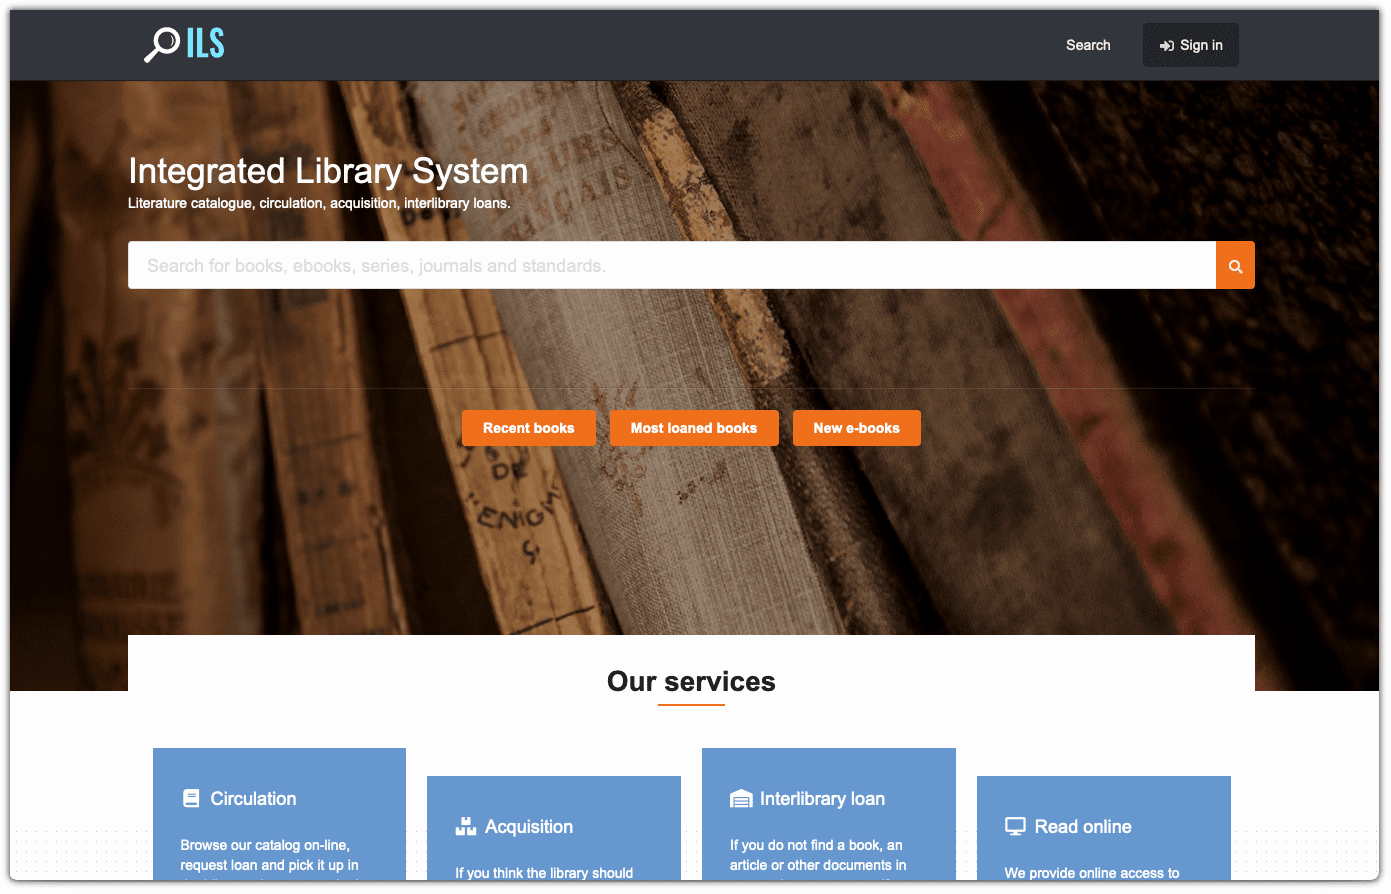
Task: Open the Sign in button
Action: (x=1190, y=45)
